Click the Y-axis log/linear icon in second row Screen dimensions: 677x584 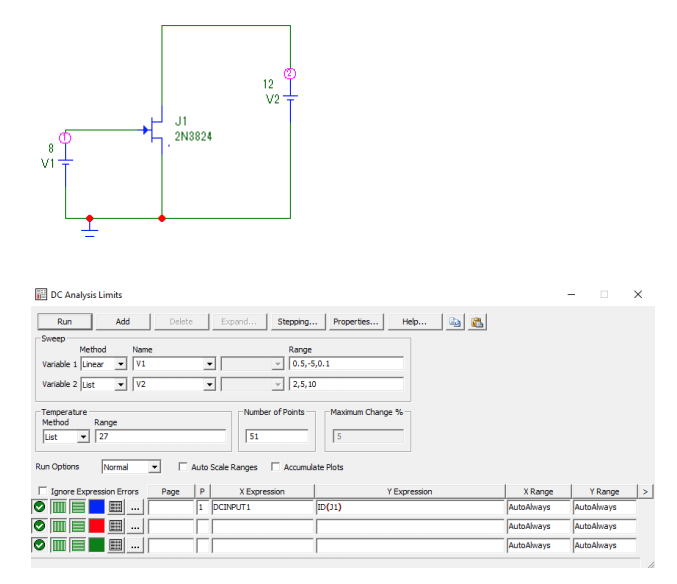coord(78,526)
